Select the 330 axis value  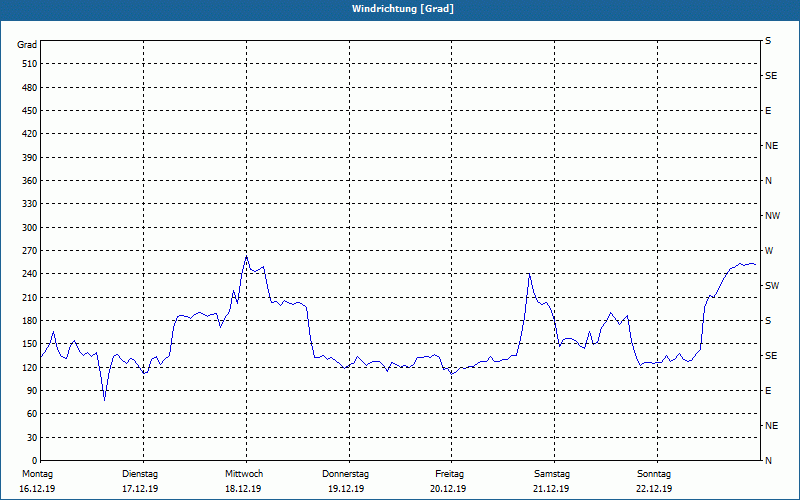point(30,204)
